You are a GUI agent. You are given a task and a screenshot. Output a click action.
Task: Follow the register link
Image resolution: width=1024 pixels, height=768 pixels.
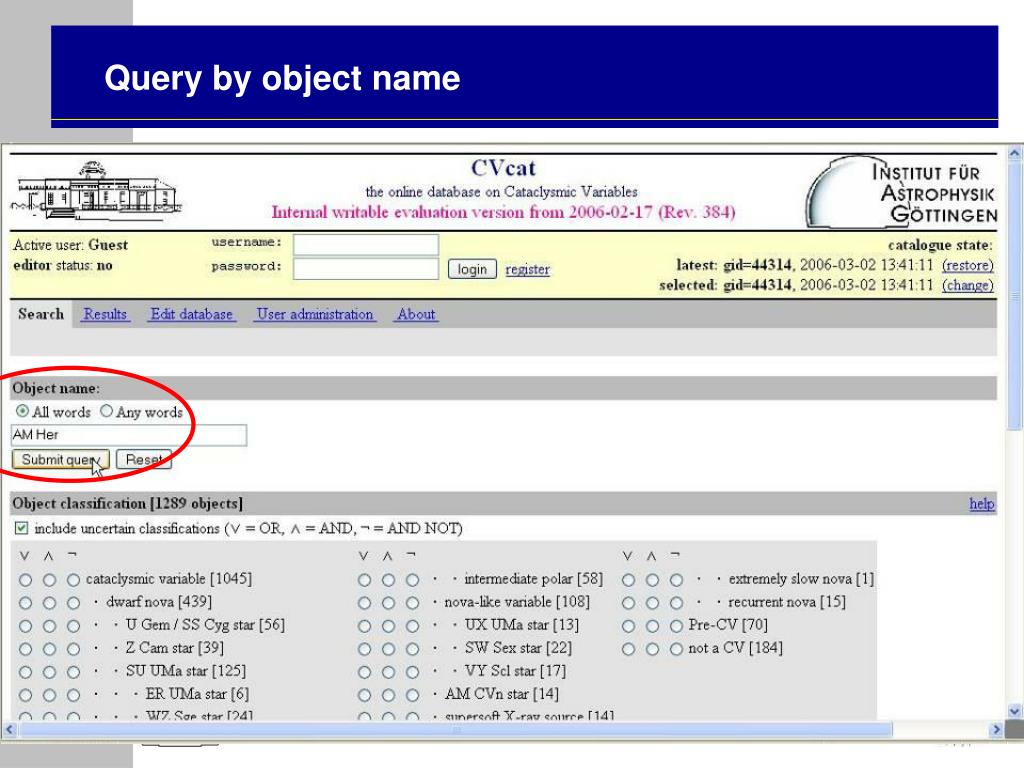tap(528, 269)
